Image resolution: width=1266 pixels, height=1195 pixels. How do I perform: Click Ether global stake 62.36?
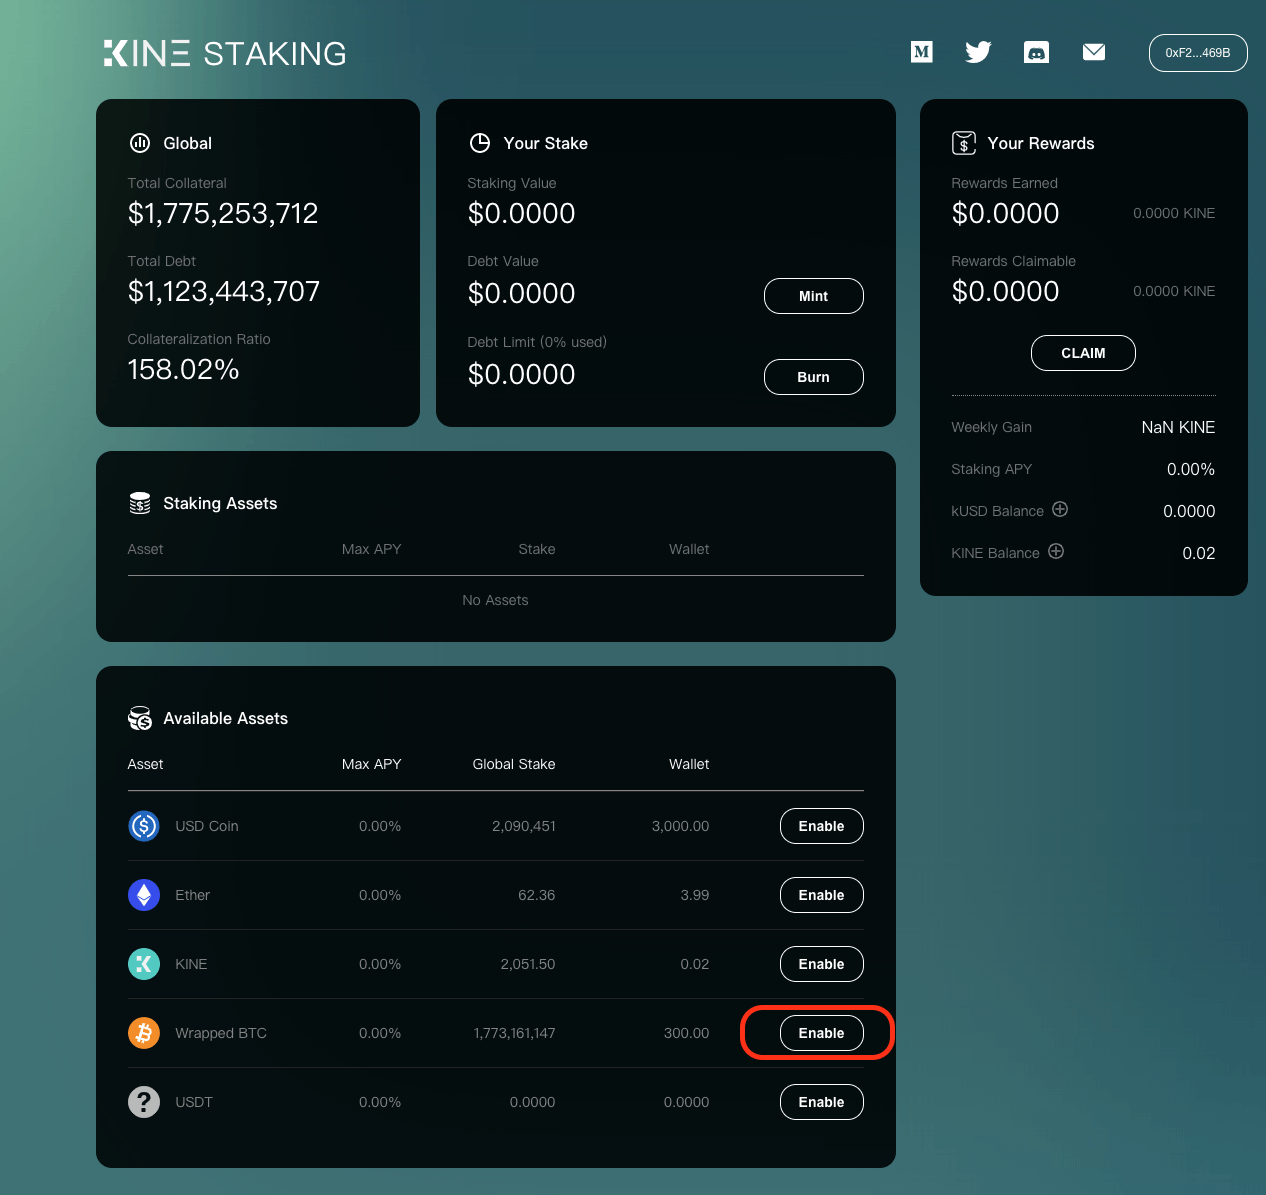point(537,895)
